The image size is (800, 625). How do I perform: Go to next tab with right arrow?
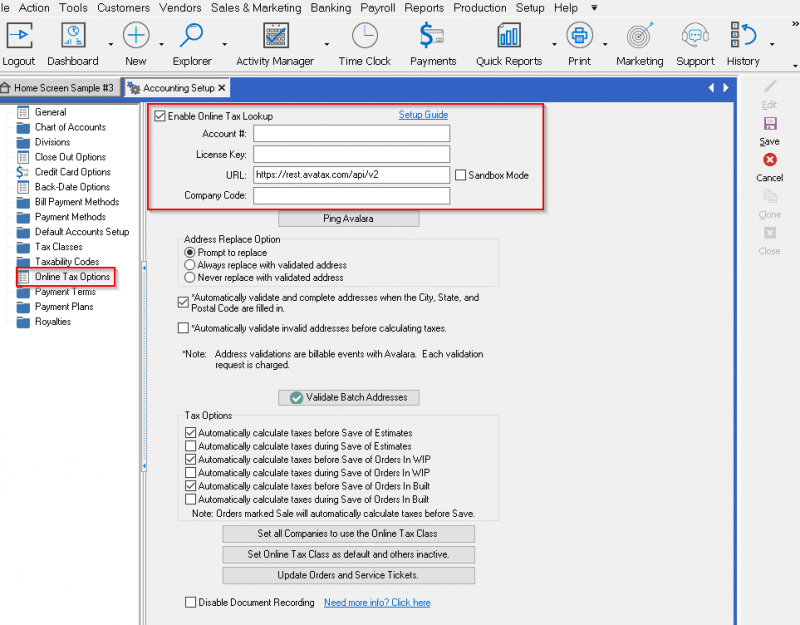[x=726, y=88]
